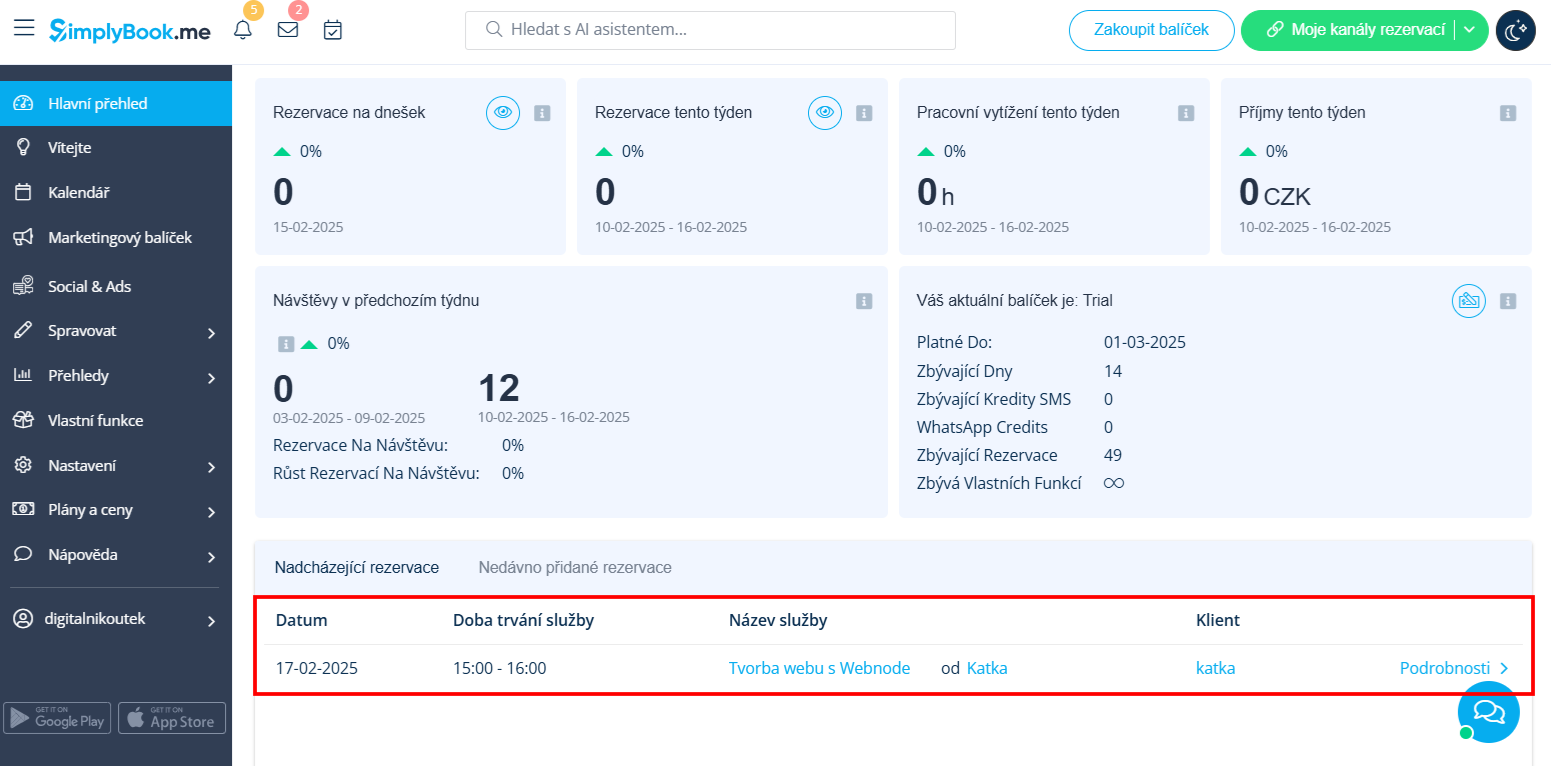Expand the Spravovat sidebar menu
Screen dimensions: 1551x766
pyautogui.click(x=116, y=331)
